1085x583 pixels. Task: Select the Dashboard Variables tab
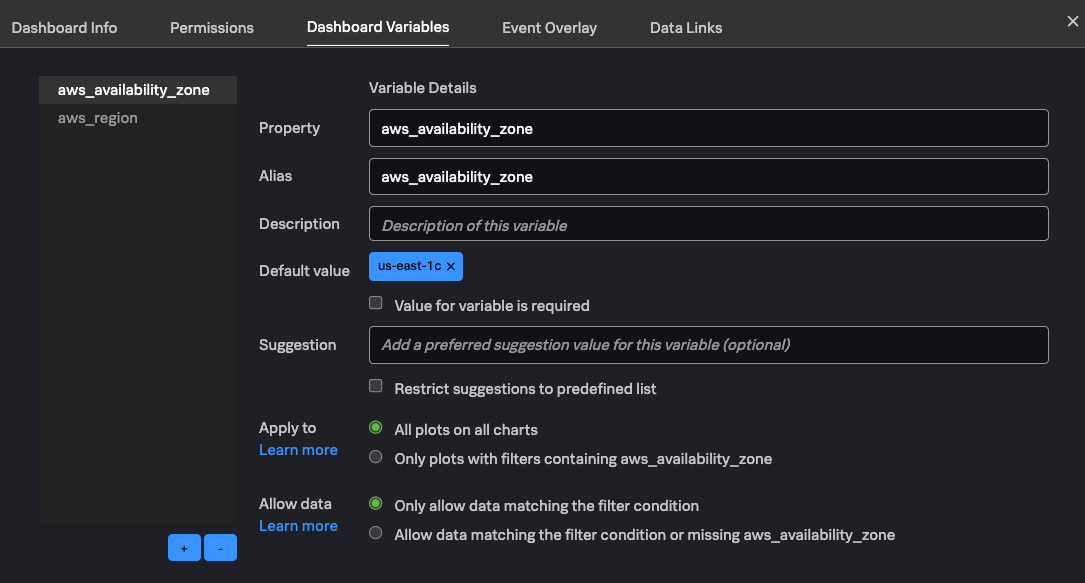pos(377,27)
